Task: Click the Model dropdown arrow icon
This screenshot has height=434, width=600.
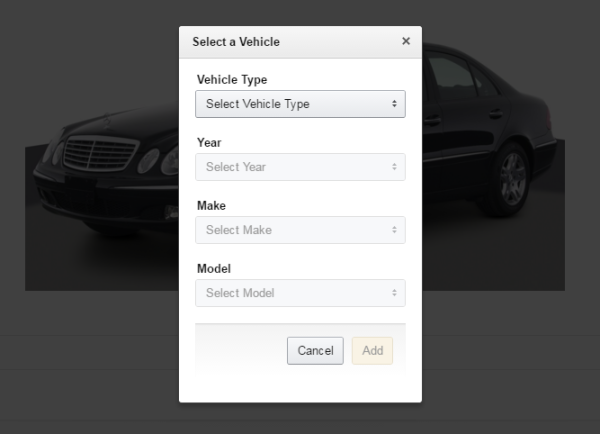Action: (394, 293)
